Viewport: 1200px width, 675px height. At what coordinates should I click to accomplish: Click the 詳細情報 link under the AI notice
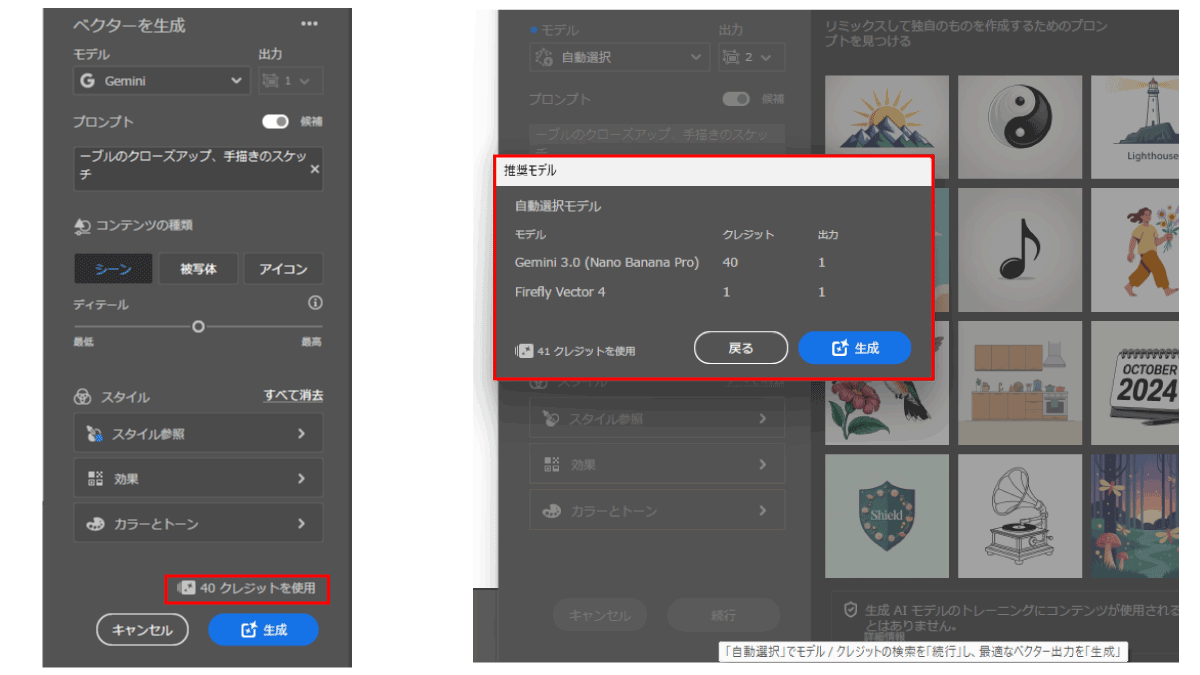885,636
